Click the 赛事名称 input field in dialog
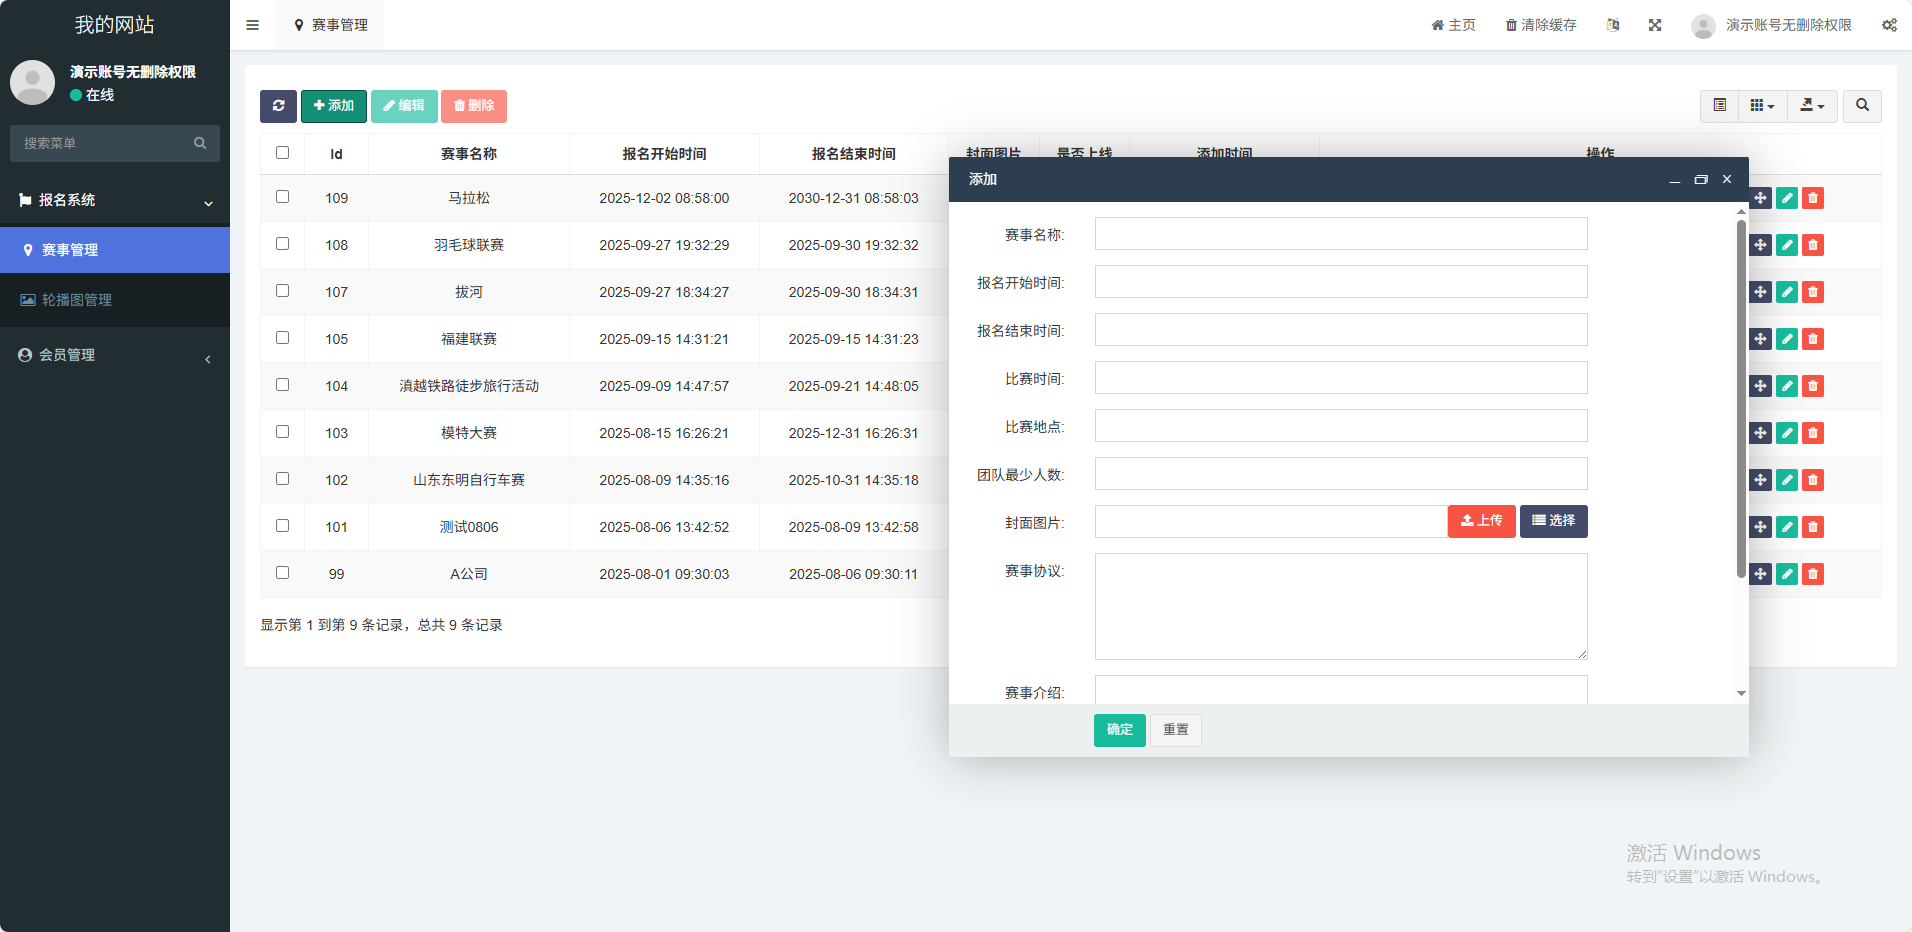 pos(1340,234)
